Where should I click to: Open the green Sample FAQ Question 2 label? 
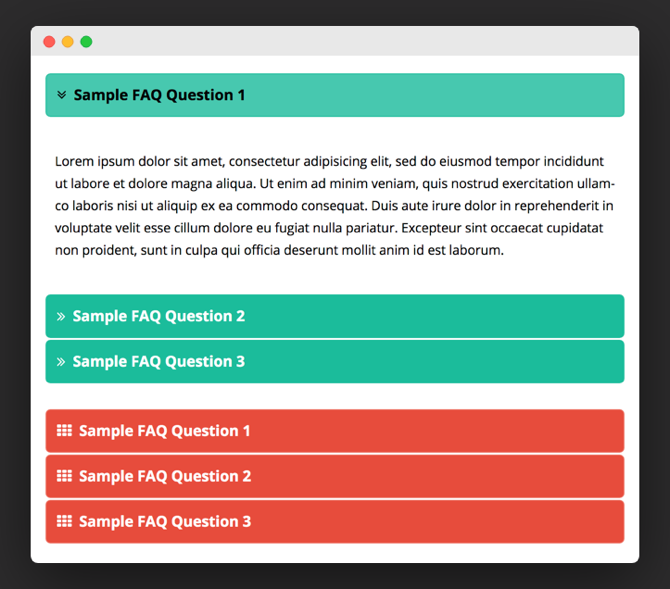coord(159,316)
